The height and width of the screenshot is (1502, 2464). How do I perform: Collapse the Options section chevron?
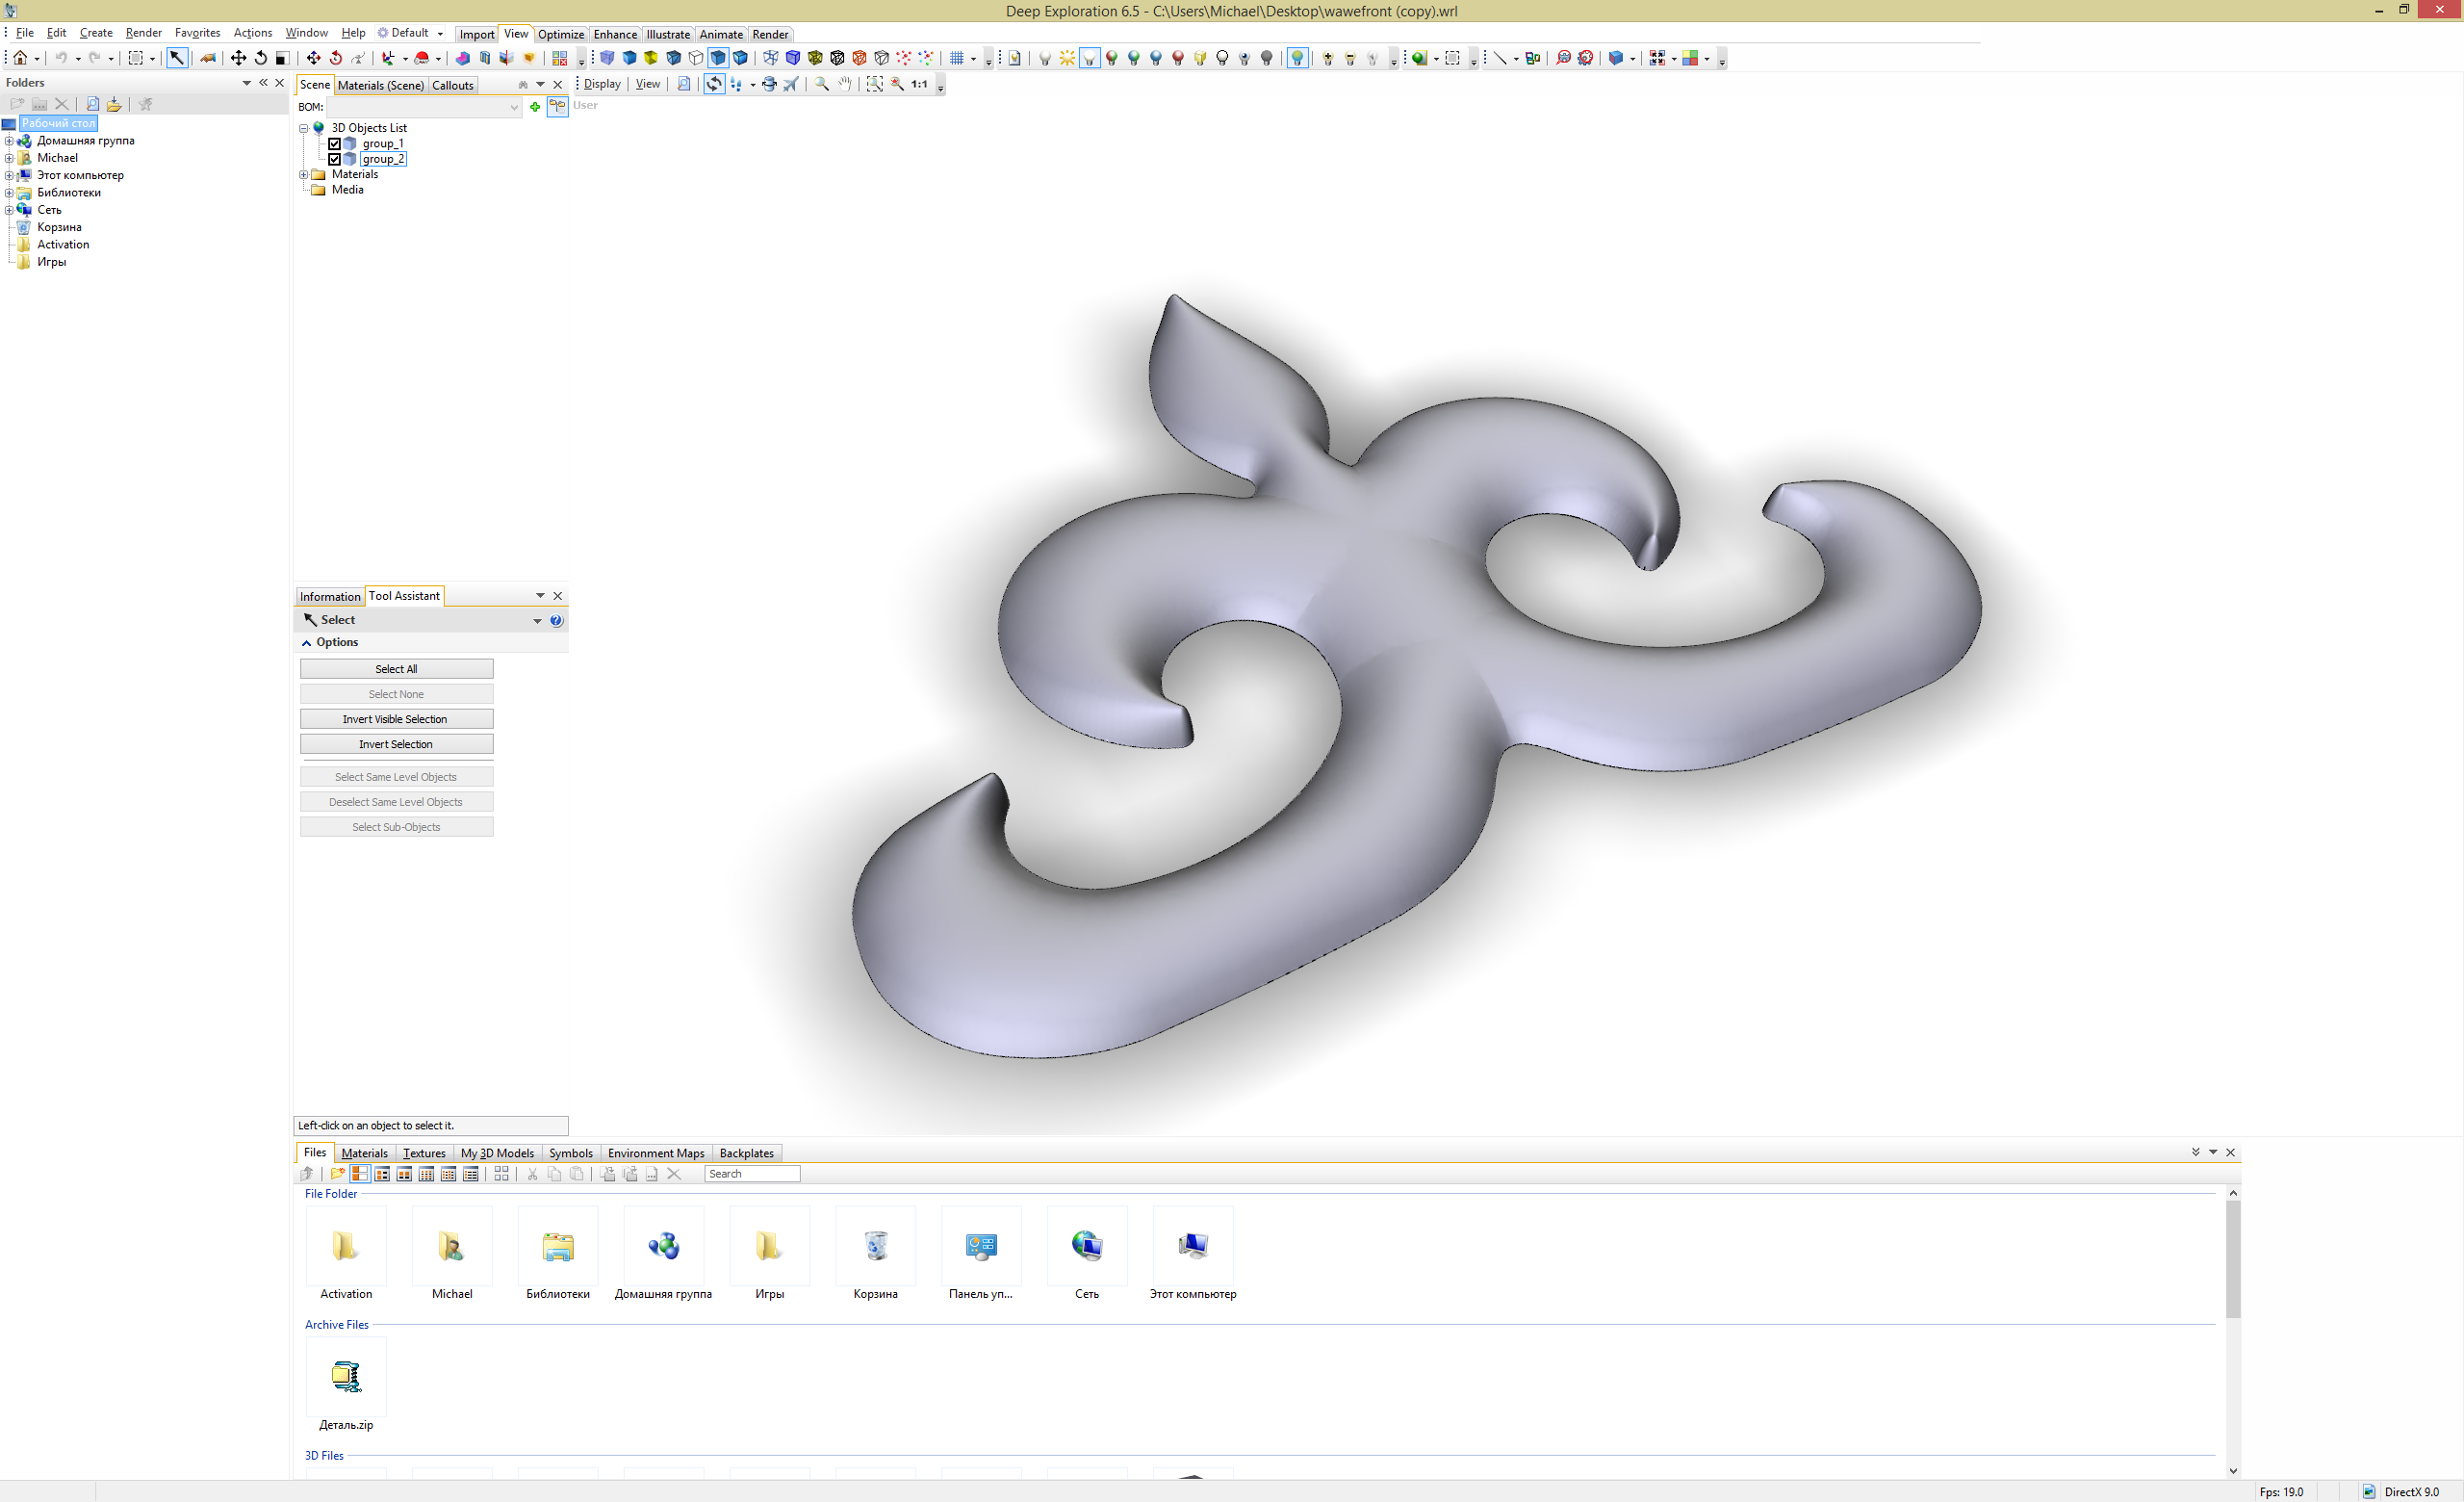tap(307, 643)
